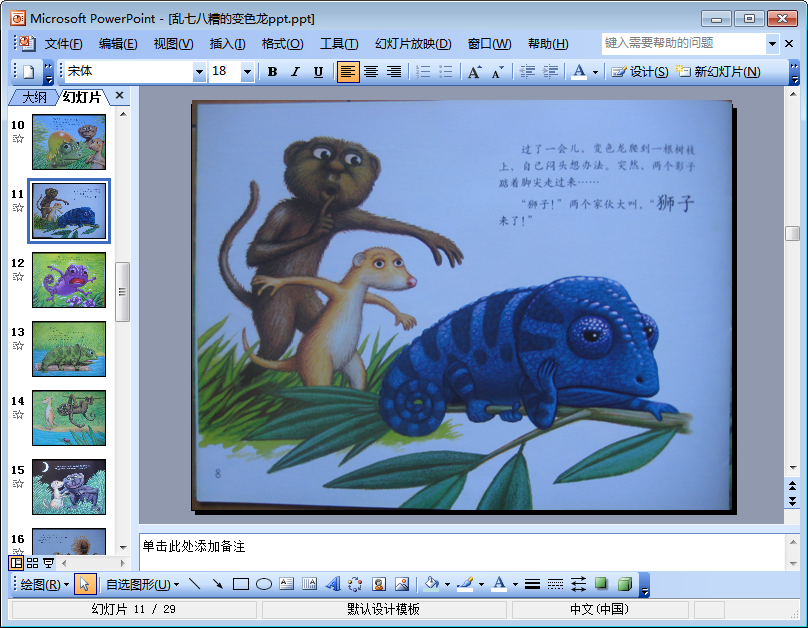
Task: Open font color dropdown on formatting toolbar
Action: pyautogui.click(x=595, y=72)
